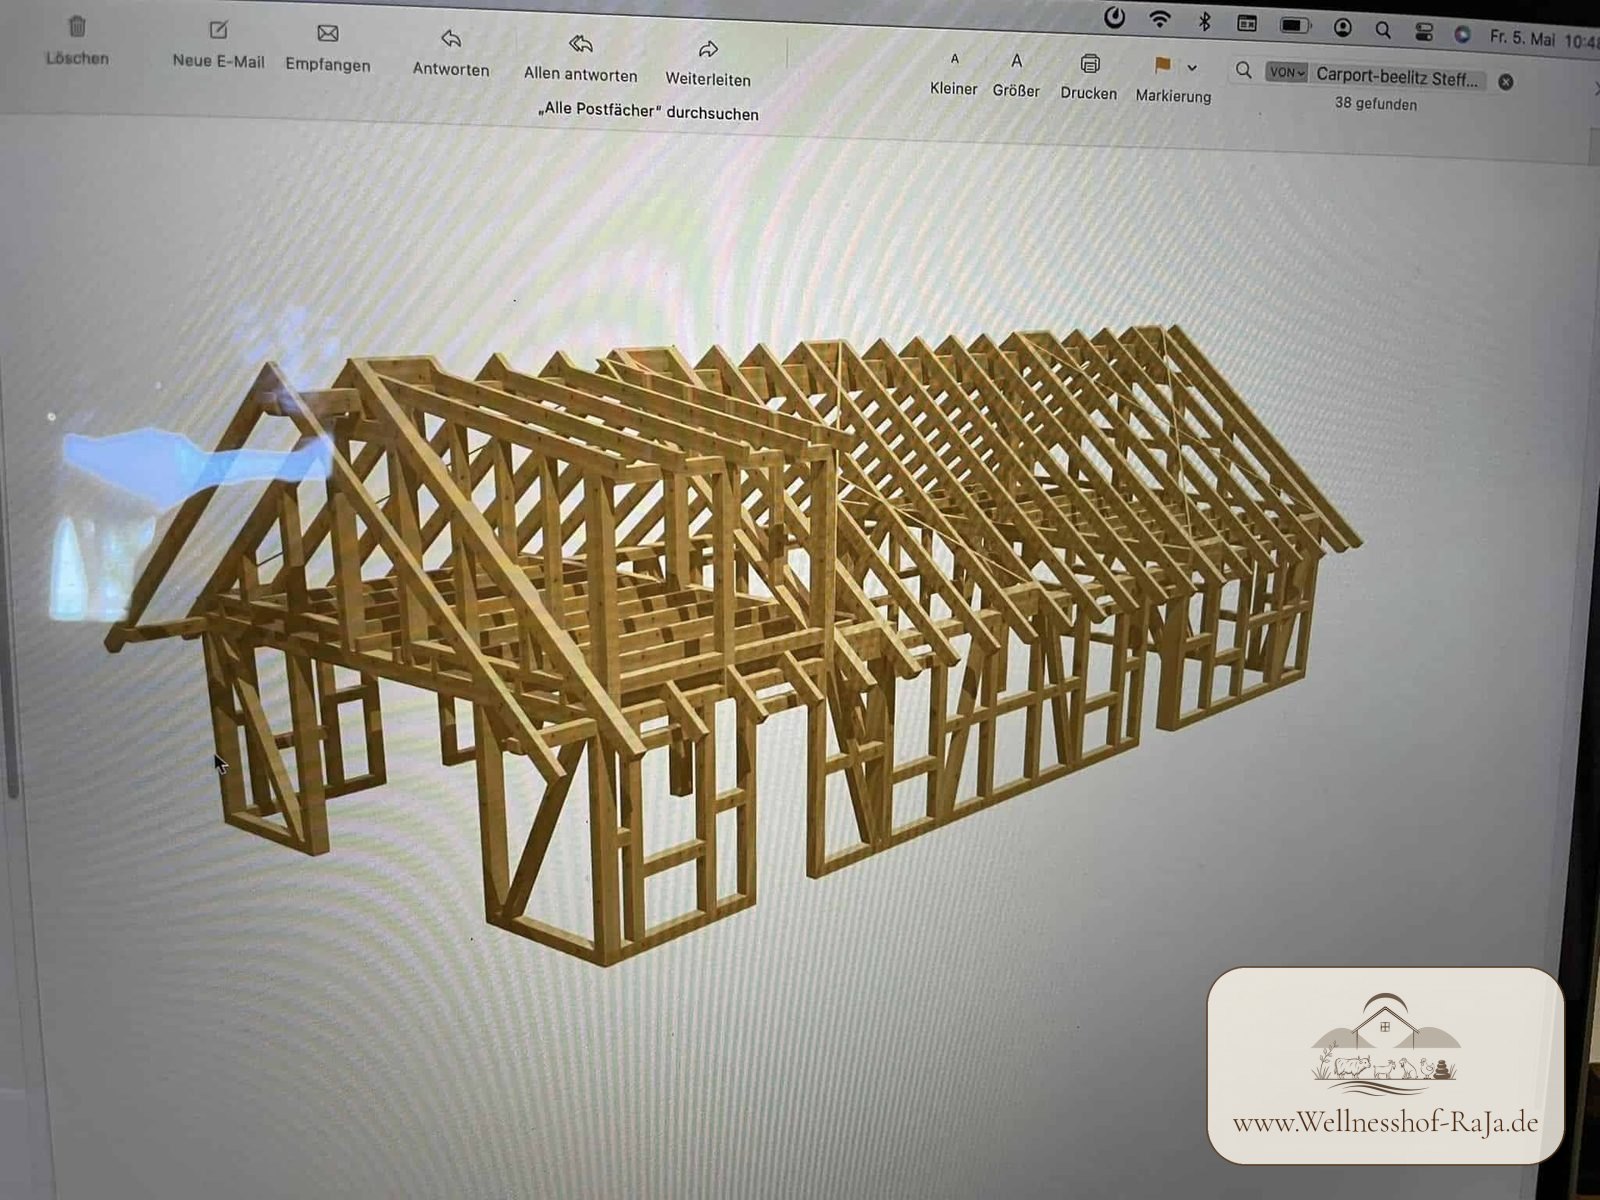The height and width of the screenshot is (1200, 1600).
Task: Increase text size with Größer icon
Action: pyautogui.click(x=1016, y=61)
